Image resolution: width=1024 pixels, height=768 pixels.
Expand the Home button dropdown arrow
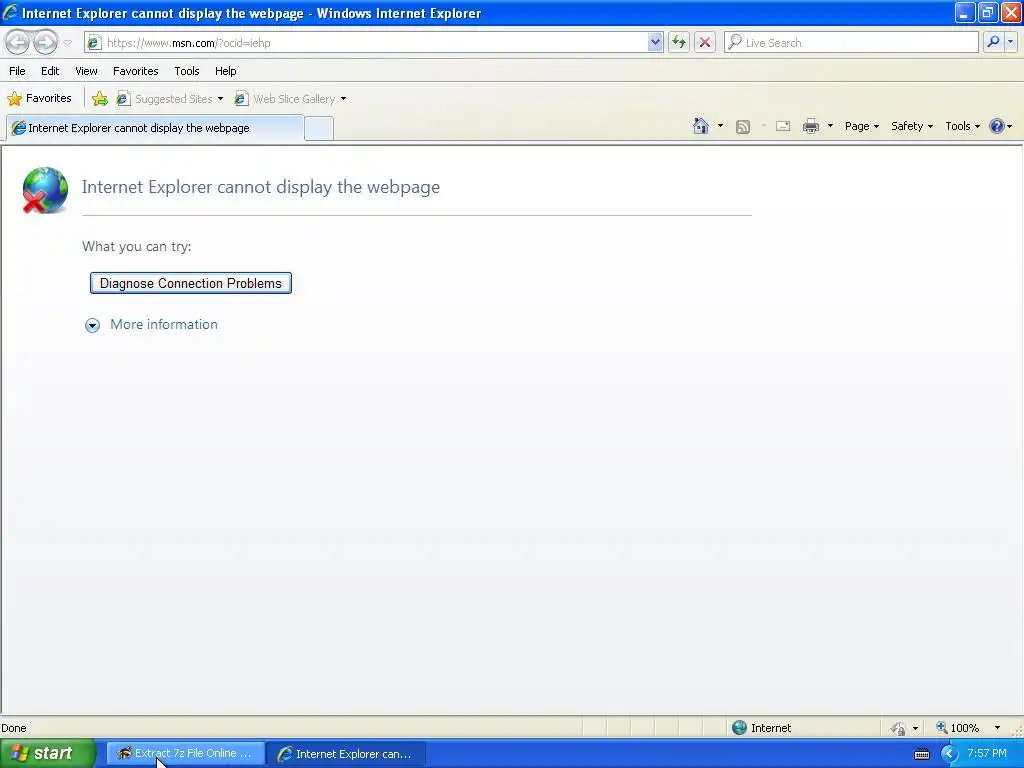(720, 126)
